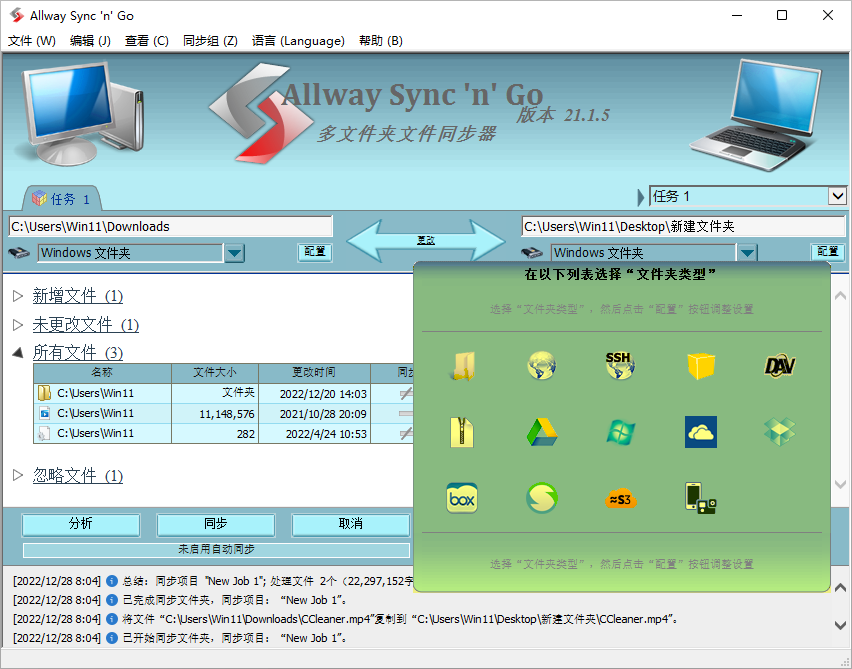Expand the 未更改文件 (1) group
This screenshot has height=669, width=852.
pyautogui.click(x=18, y=324)
